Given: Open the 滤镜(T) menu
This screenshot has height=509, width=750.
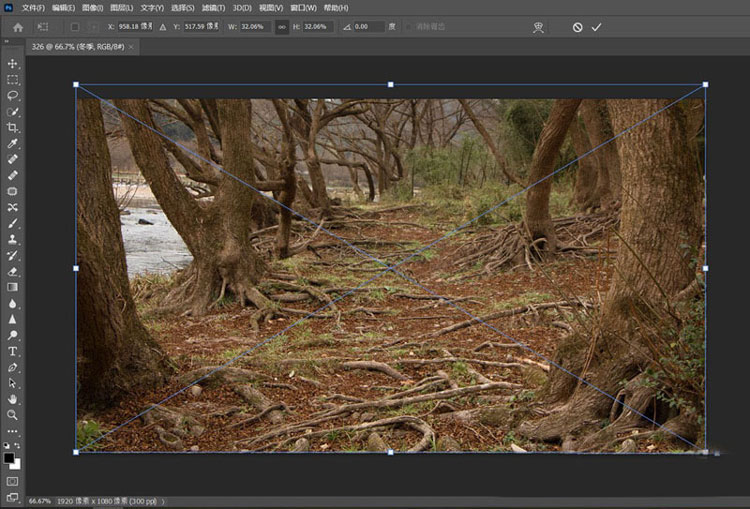Looking at the screenshot, I should coord(213,8).
